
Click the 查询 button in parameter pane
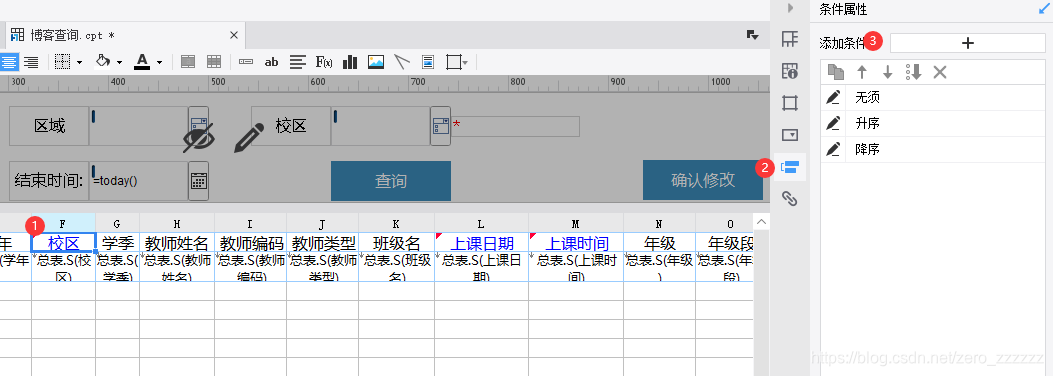point(391,181)
